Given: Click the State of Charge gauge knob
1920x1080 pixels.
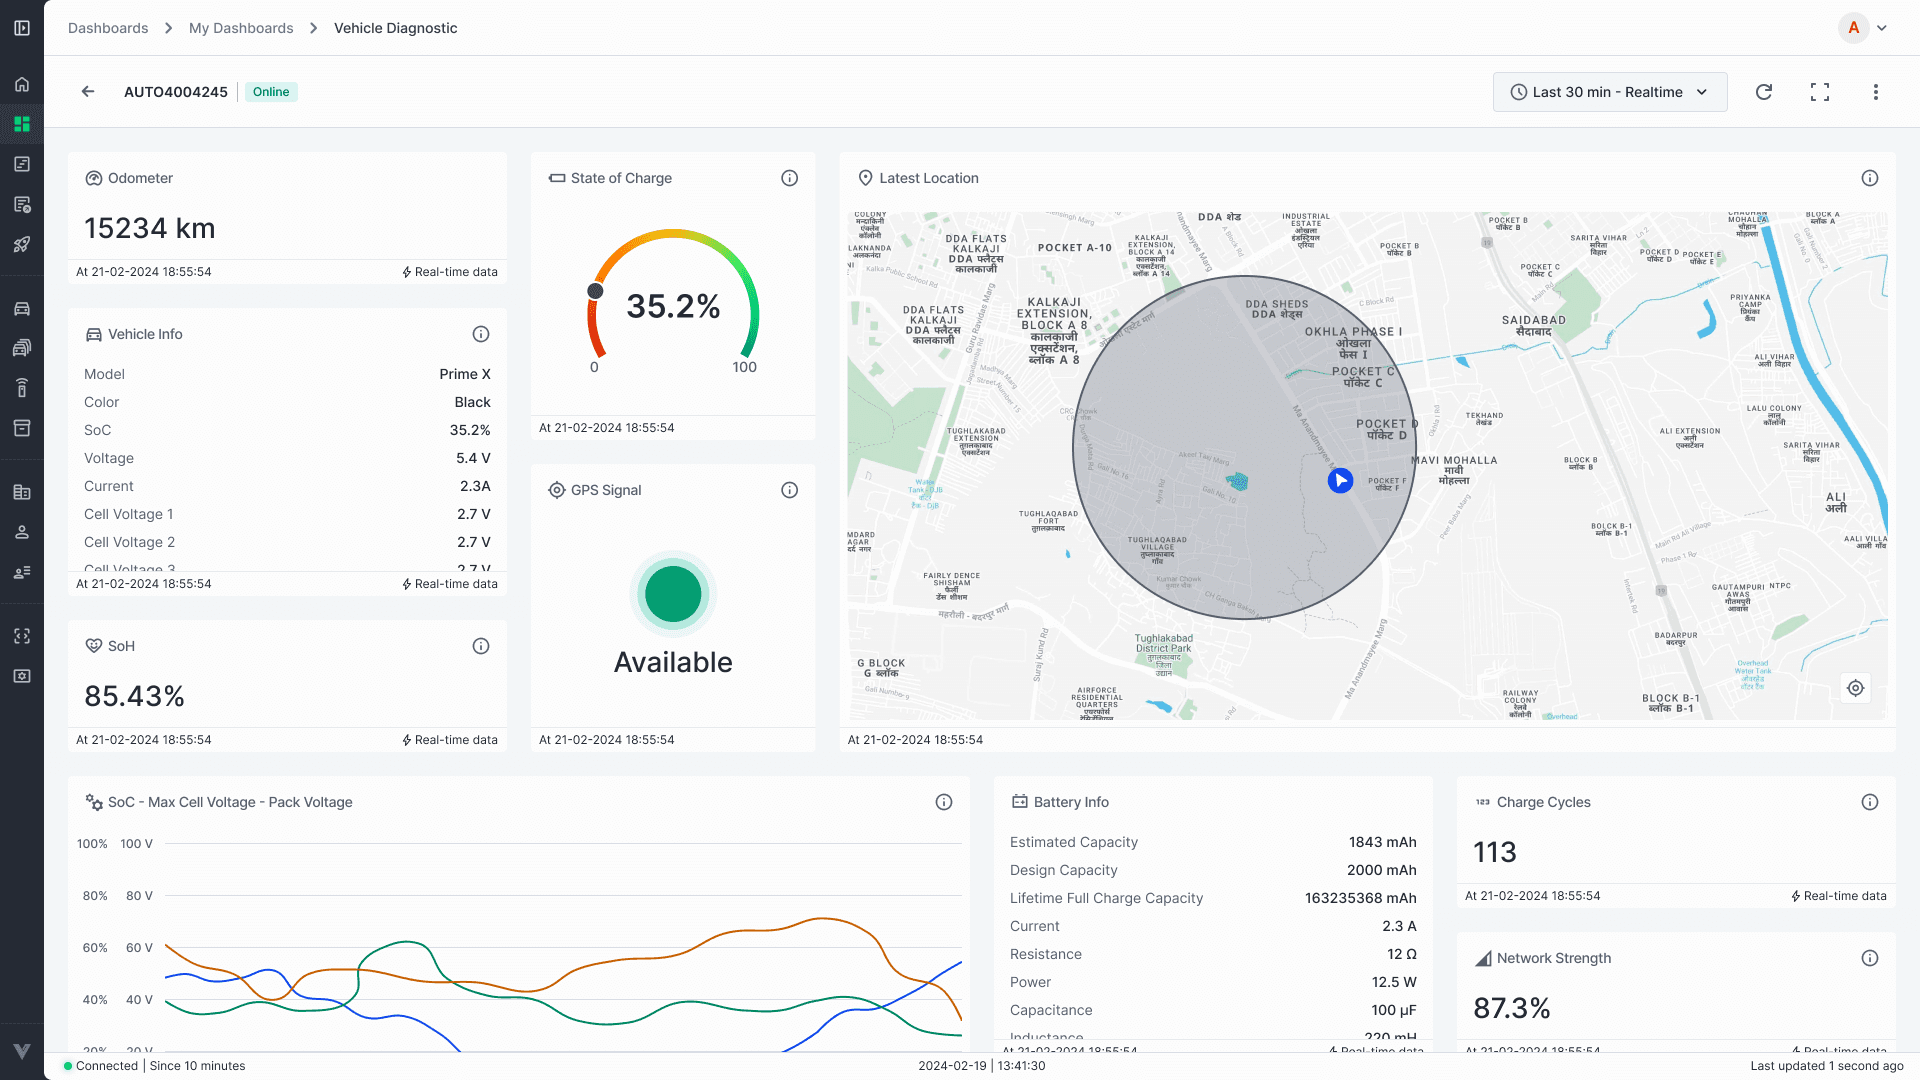Looking at the screenshot, I should 595,291.
